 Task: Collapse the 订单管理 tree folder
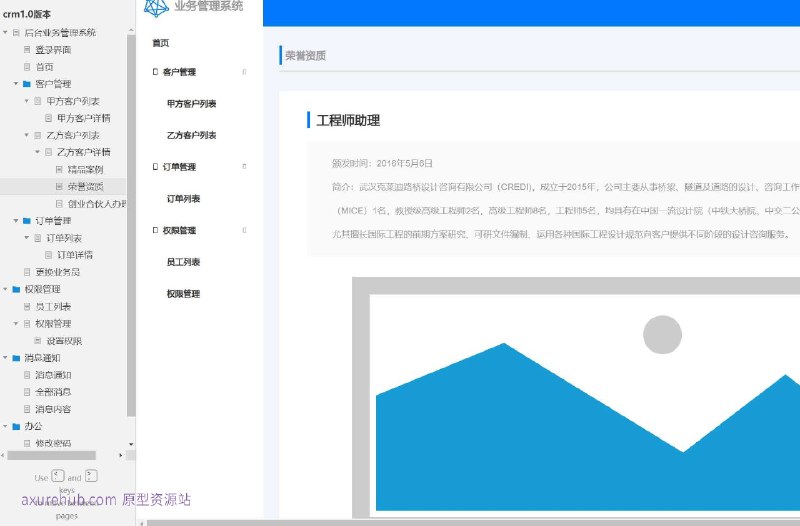(16, 221)
